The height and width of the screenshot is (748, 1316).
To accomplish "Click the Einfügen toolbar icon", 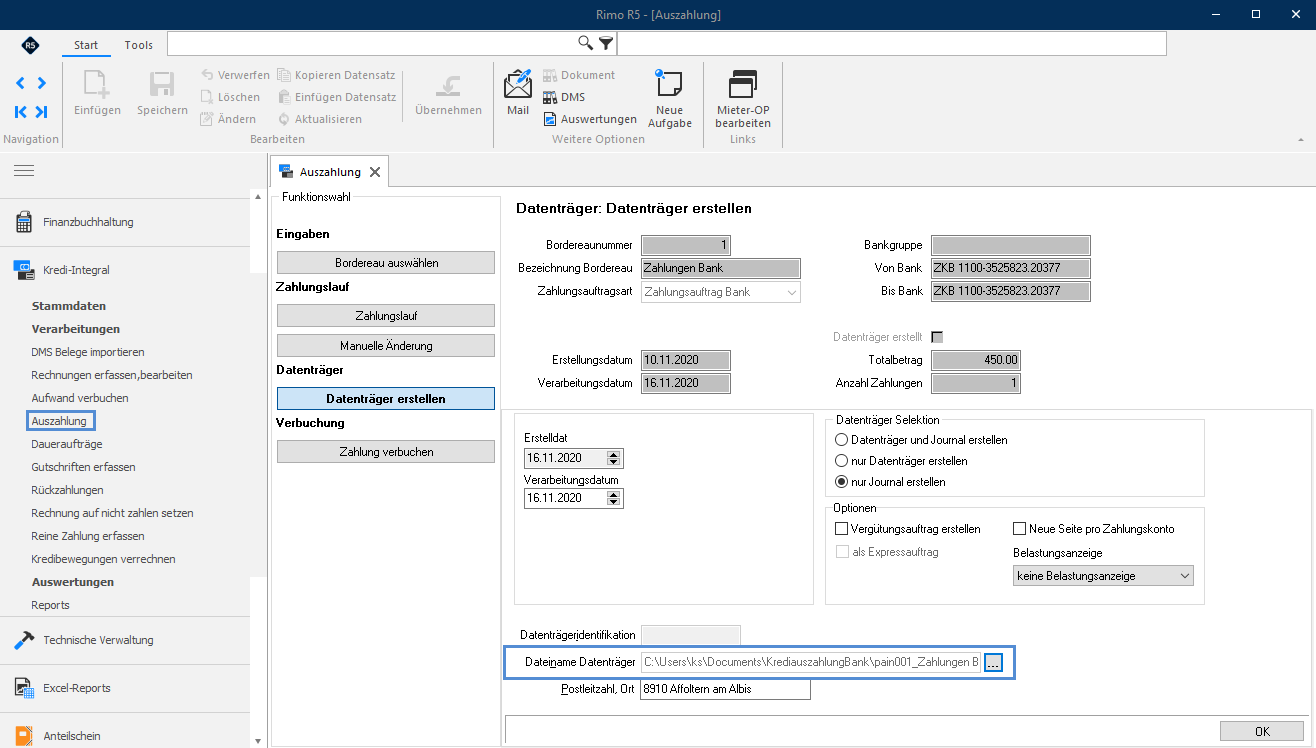I will (97, 85).
